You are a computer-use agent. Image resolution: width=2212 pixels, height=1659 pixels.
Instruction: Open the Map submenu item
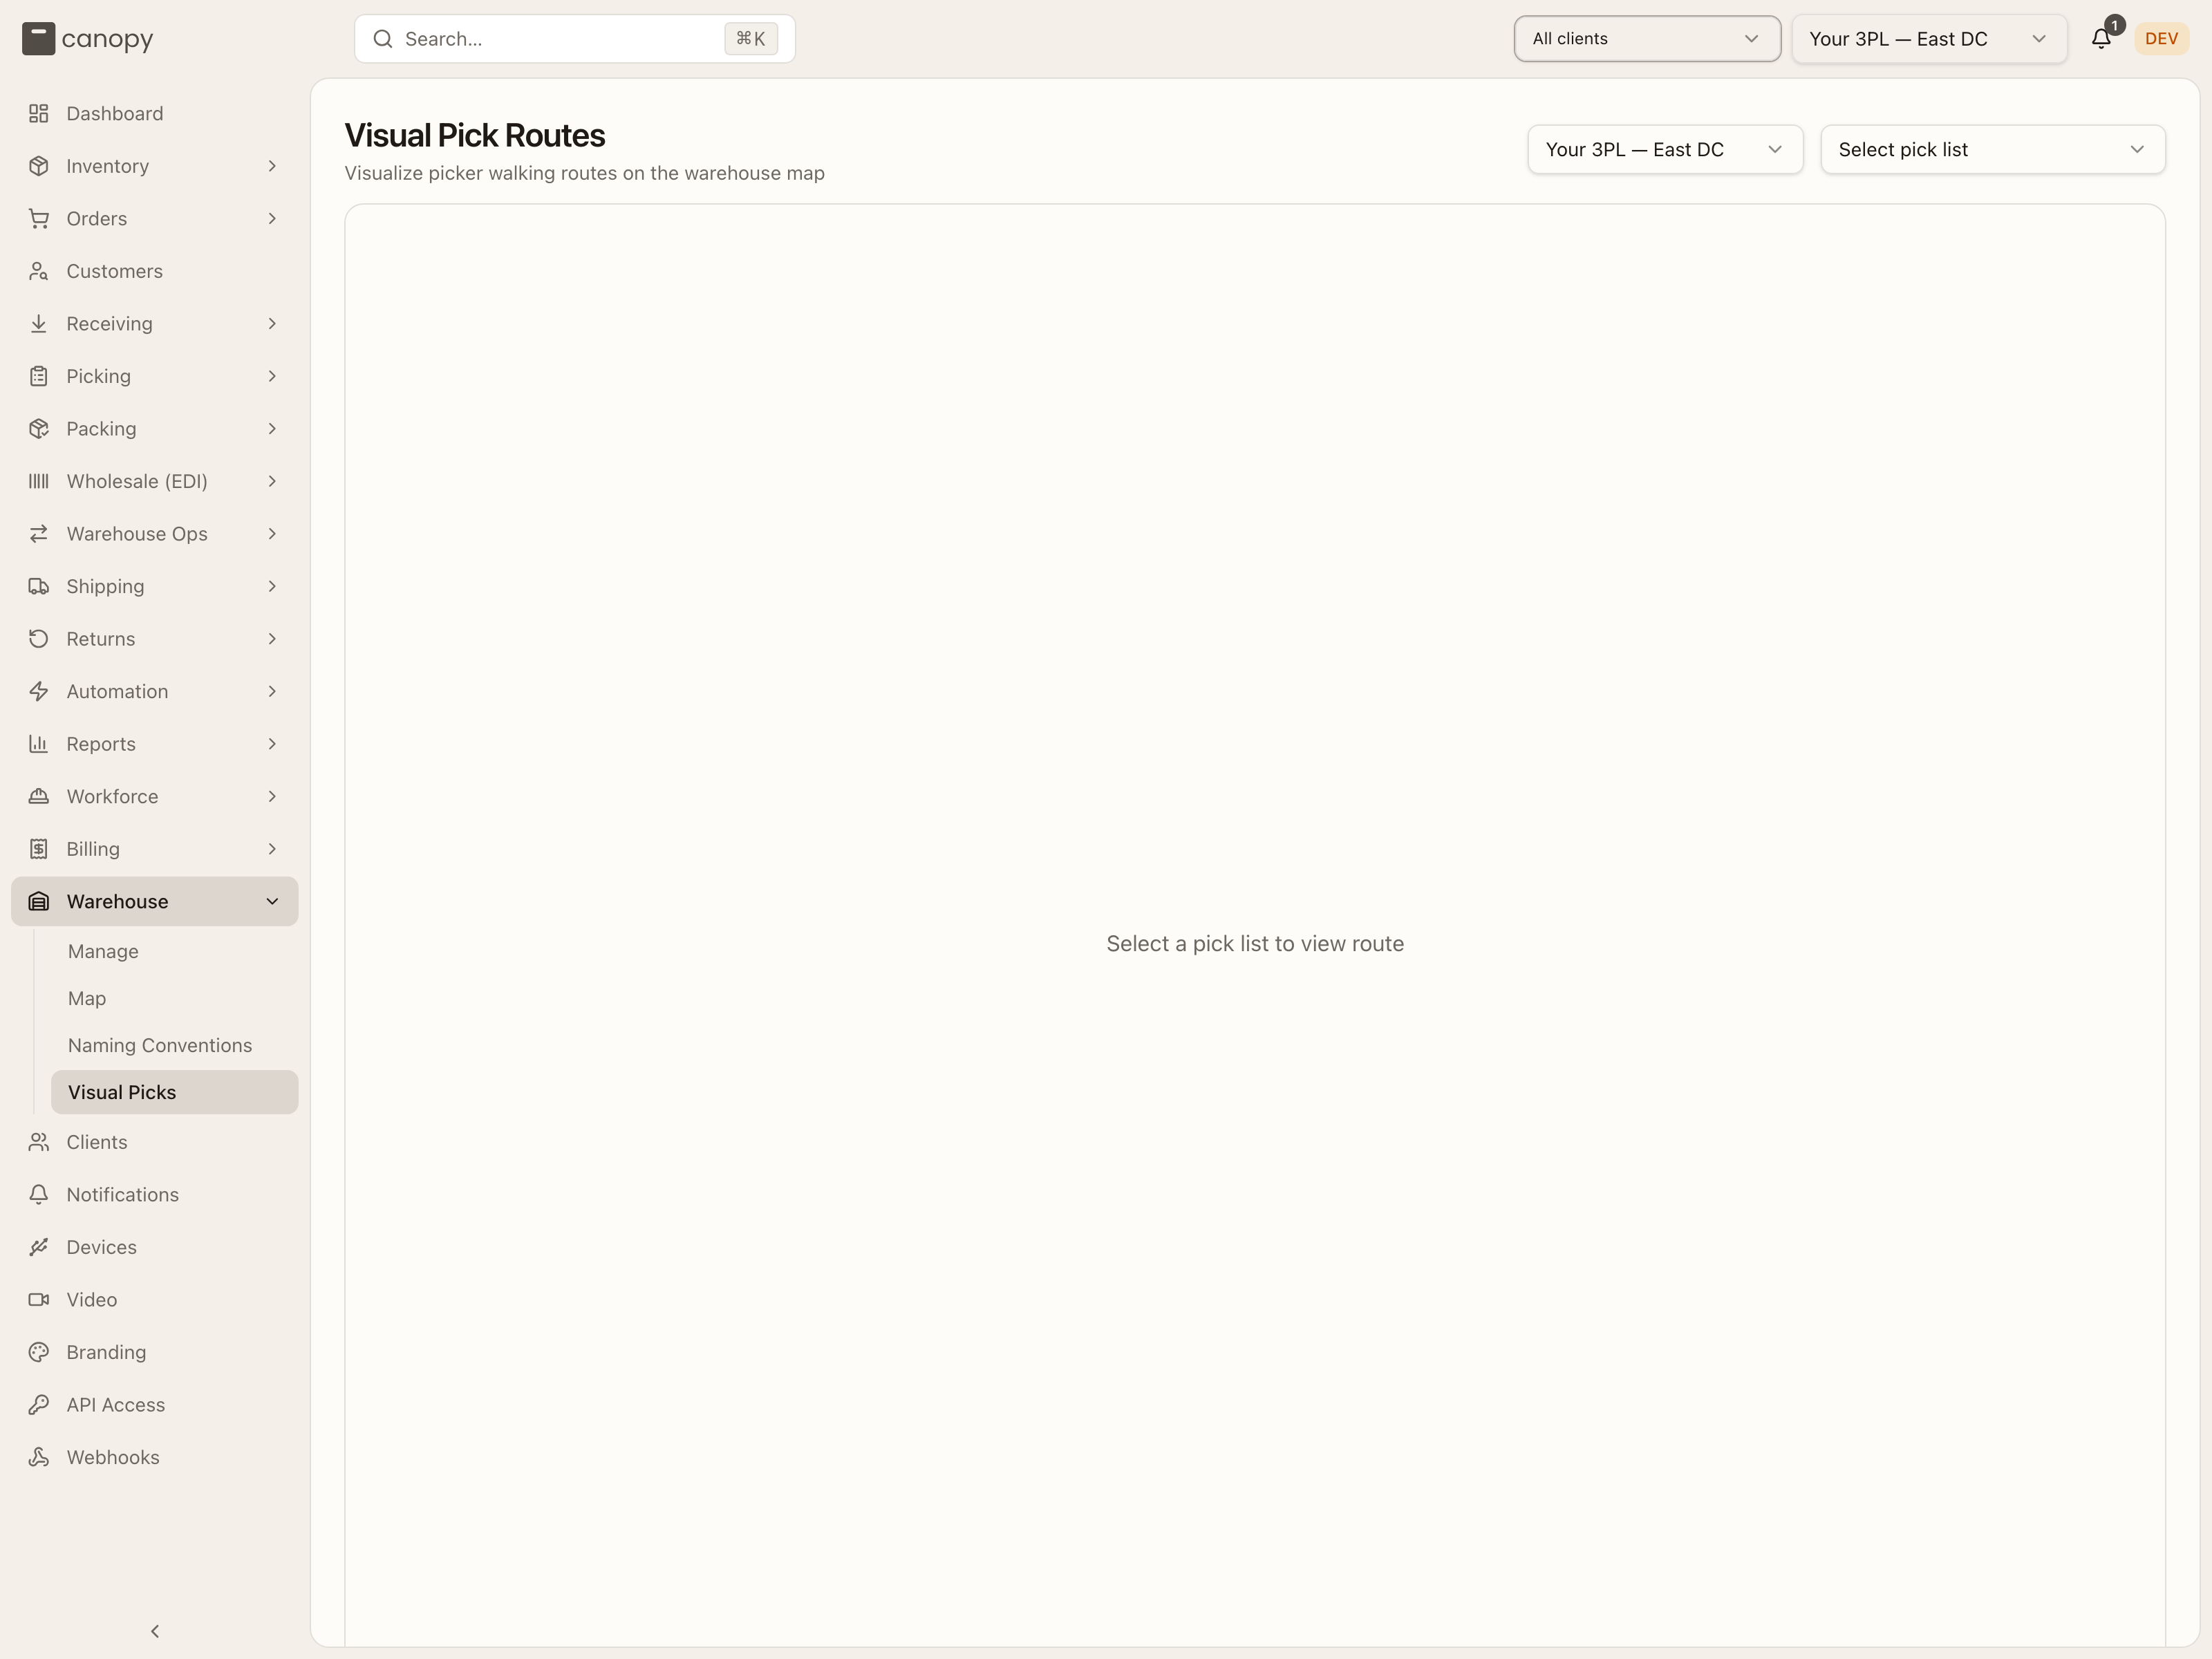(x=174, y=998)
